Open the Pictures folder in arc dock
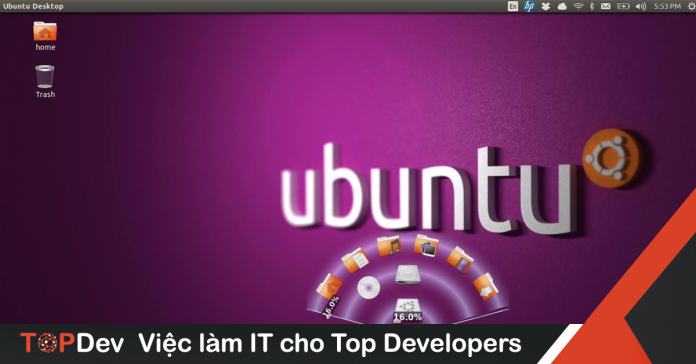Viewport: 696px width, 364px height. pyautogui.click(x=426, y=245)
